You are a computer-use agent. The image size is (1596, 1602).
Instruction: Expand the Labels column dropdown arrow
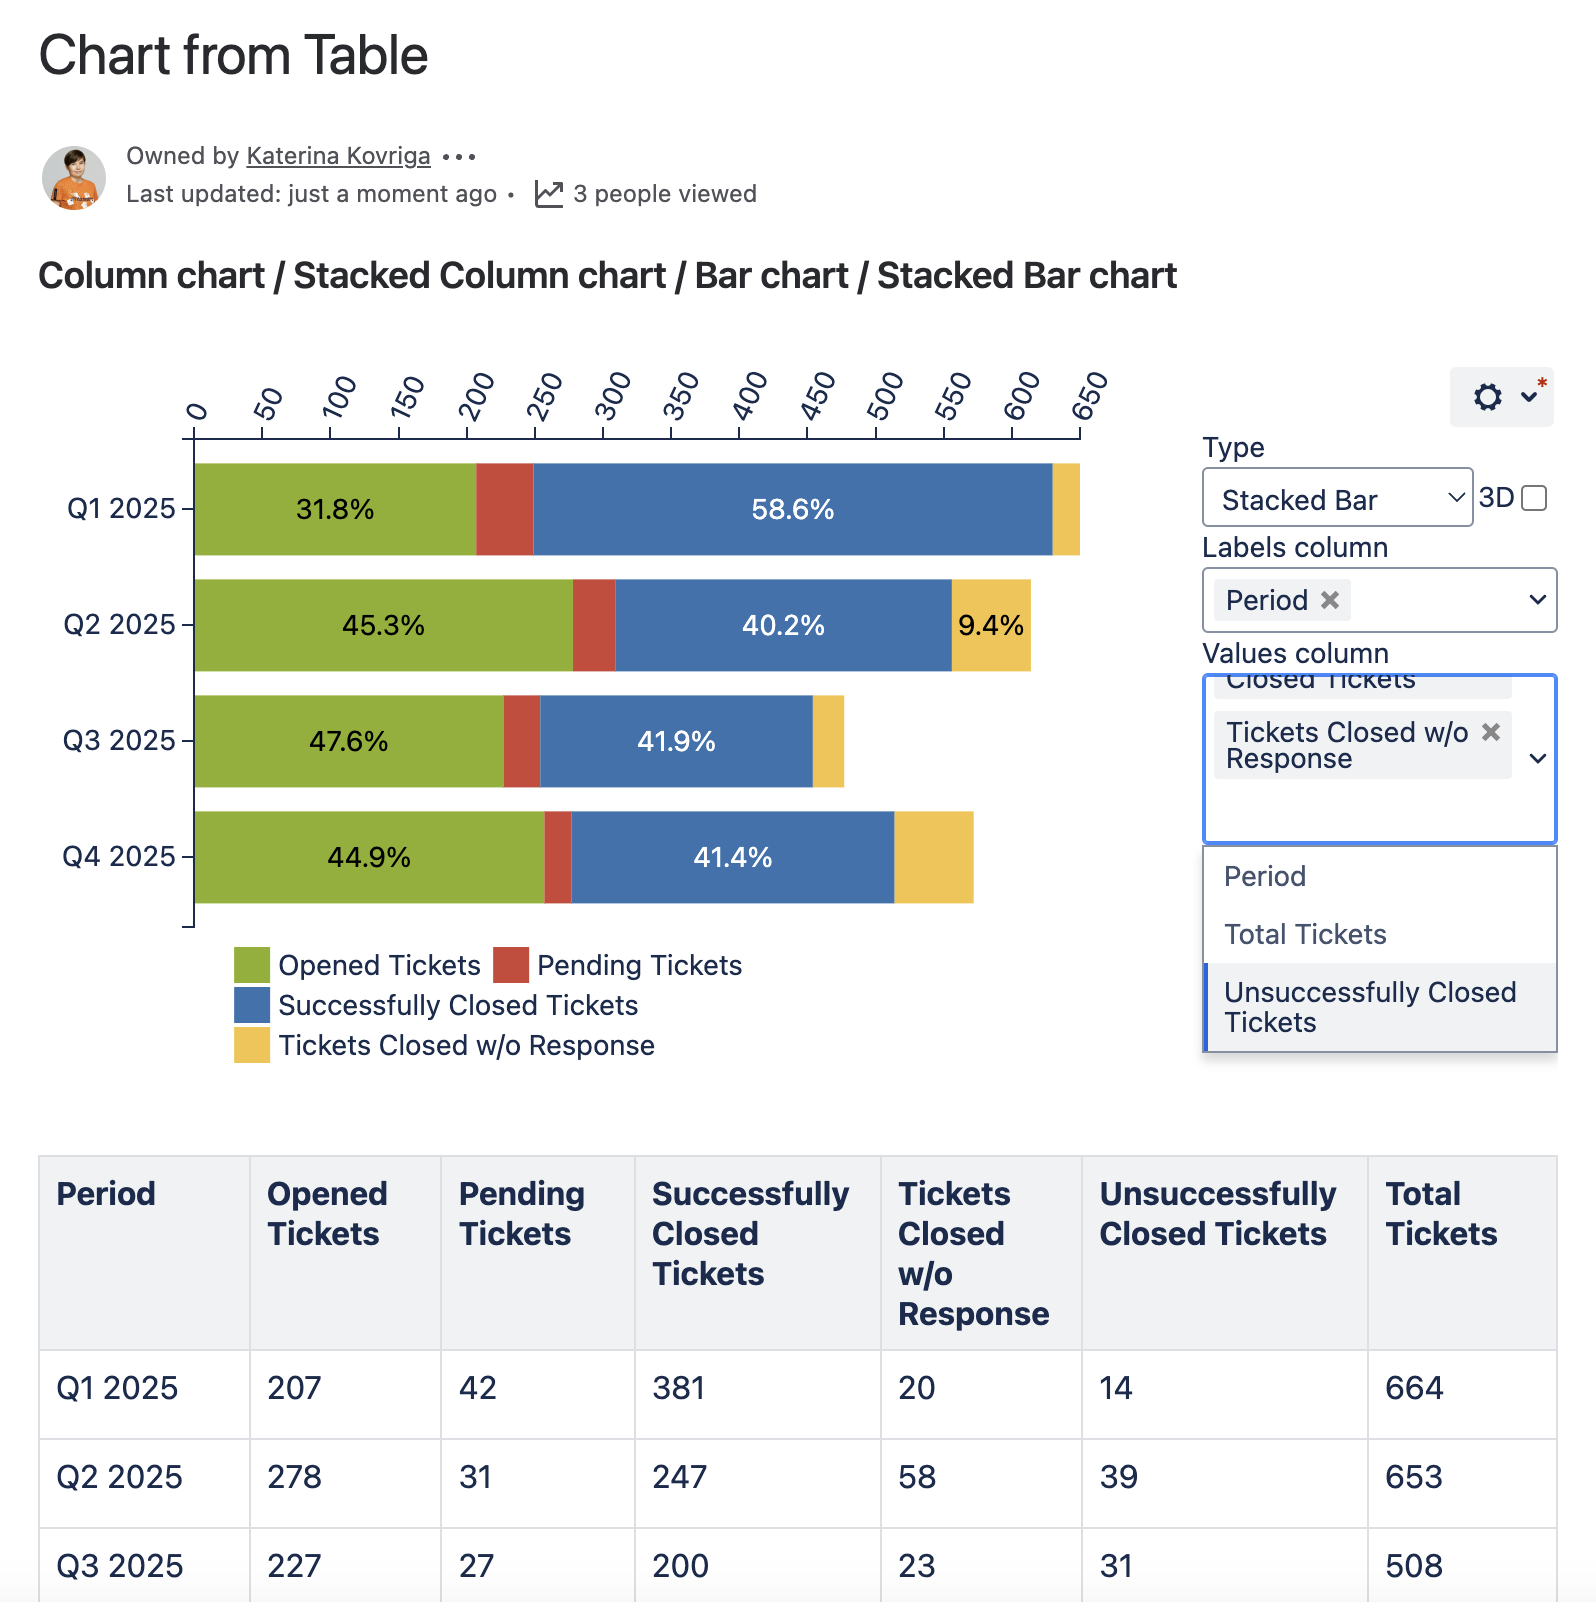(x=1538, y=600)
